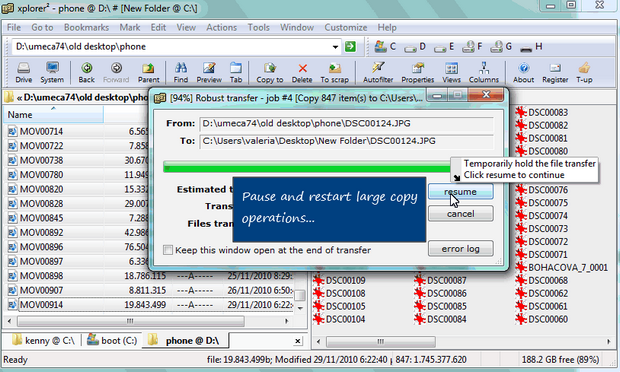Click the Drive toolbar icon
Screen dimensions: 620x372
(24, 72)
